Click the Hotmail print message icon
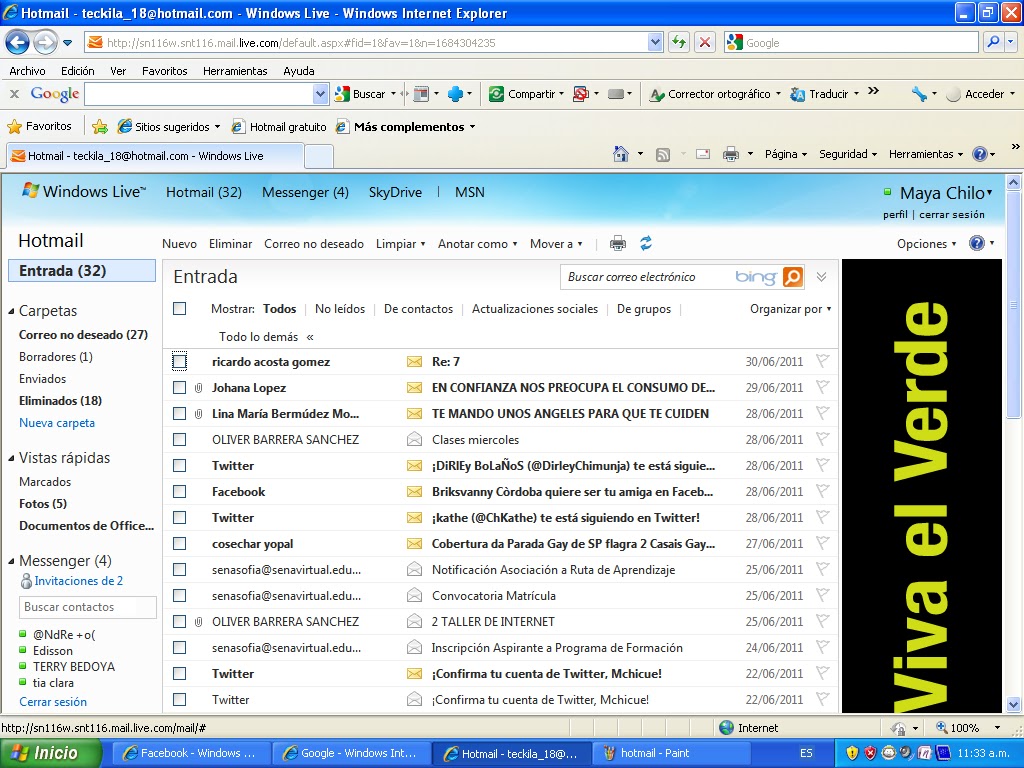This screenshot has height=768, width=1024. pos(617,244)
